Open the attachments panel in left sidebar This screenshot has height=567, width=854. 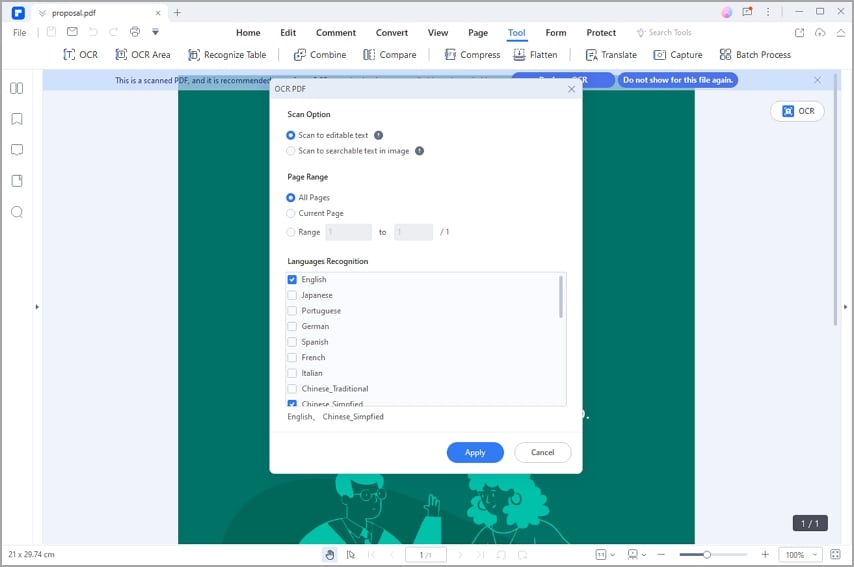(17, 181)
